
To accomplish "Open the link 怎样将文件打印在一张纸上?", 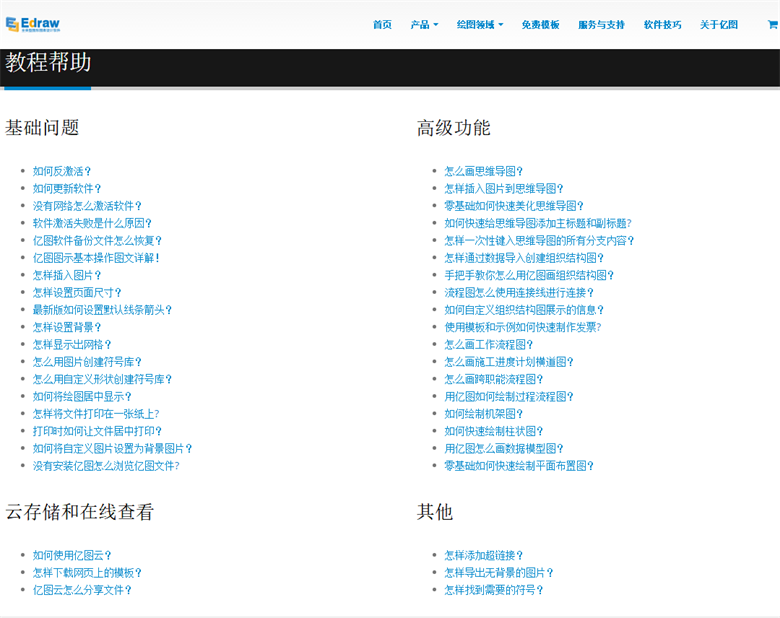I will coord(96,414).
